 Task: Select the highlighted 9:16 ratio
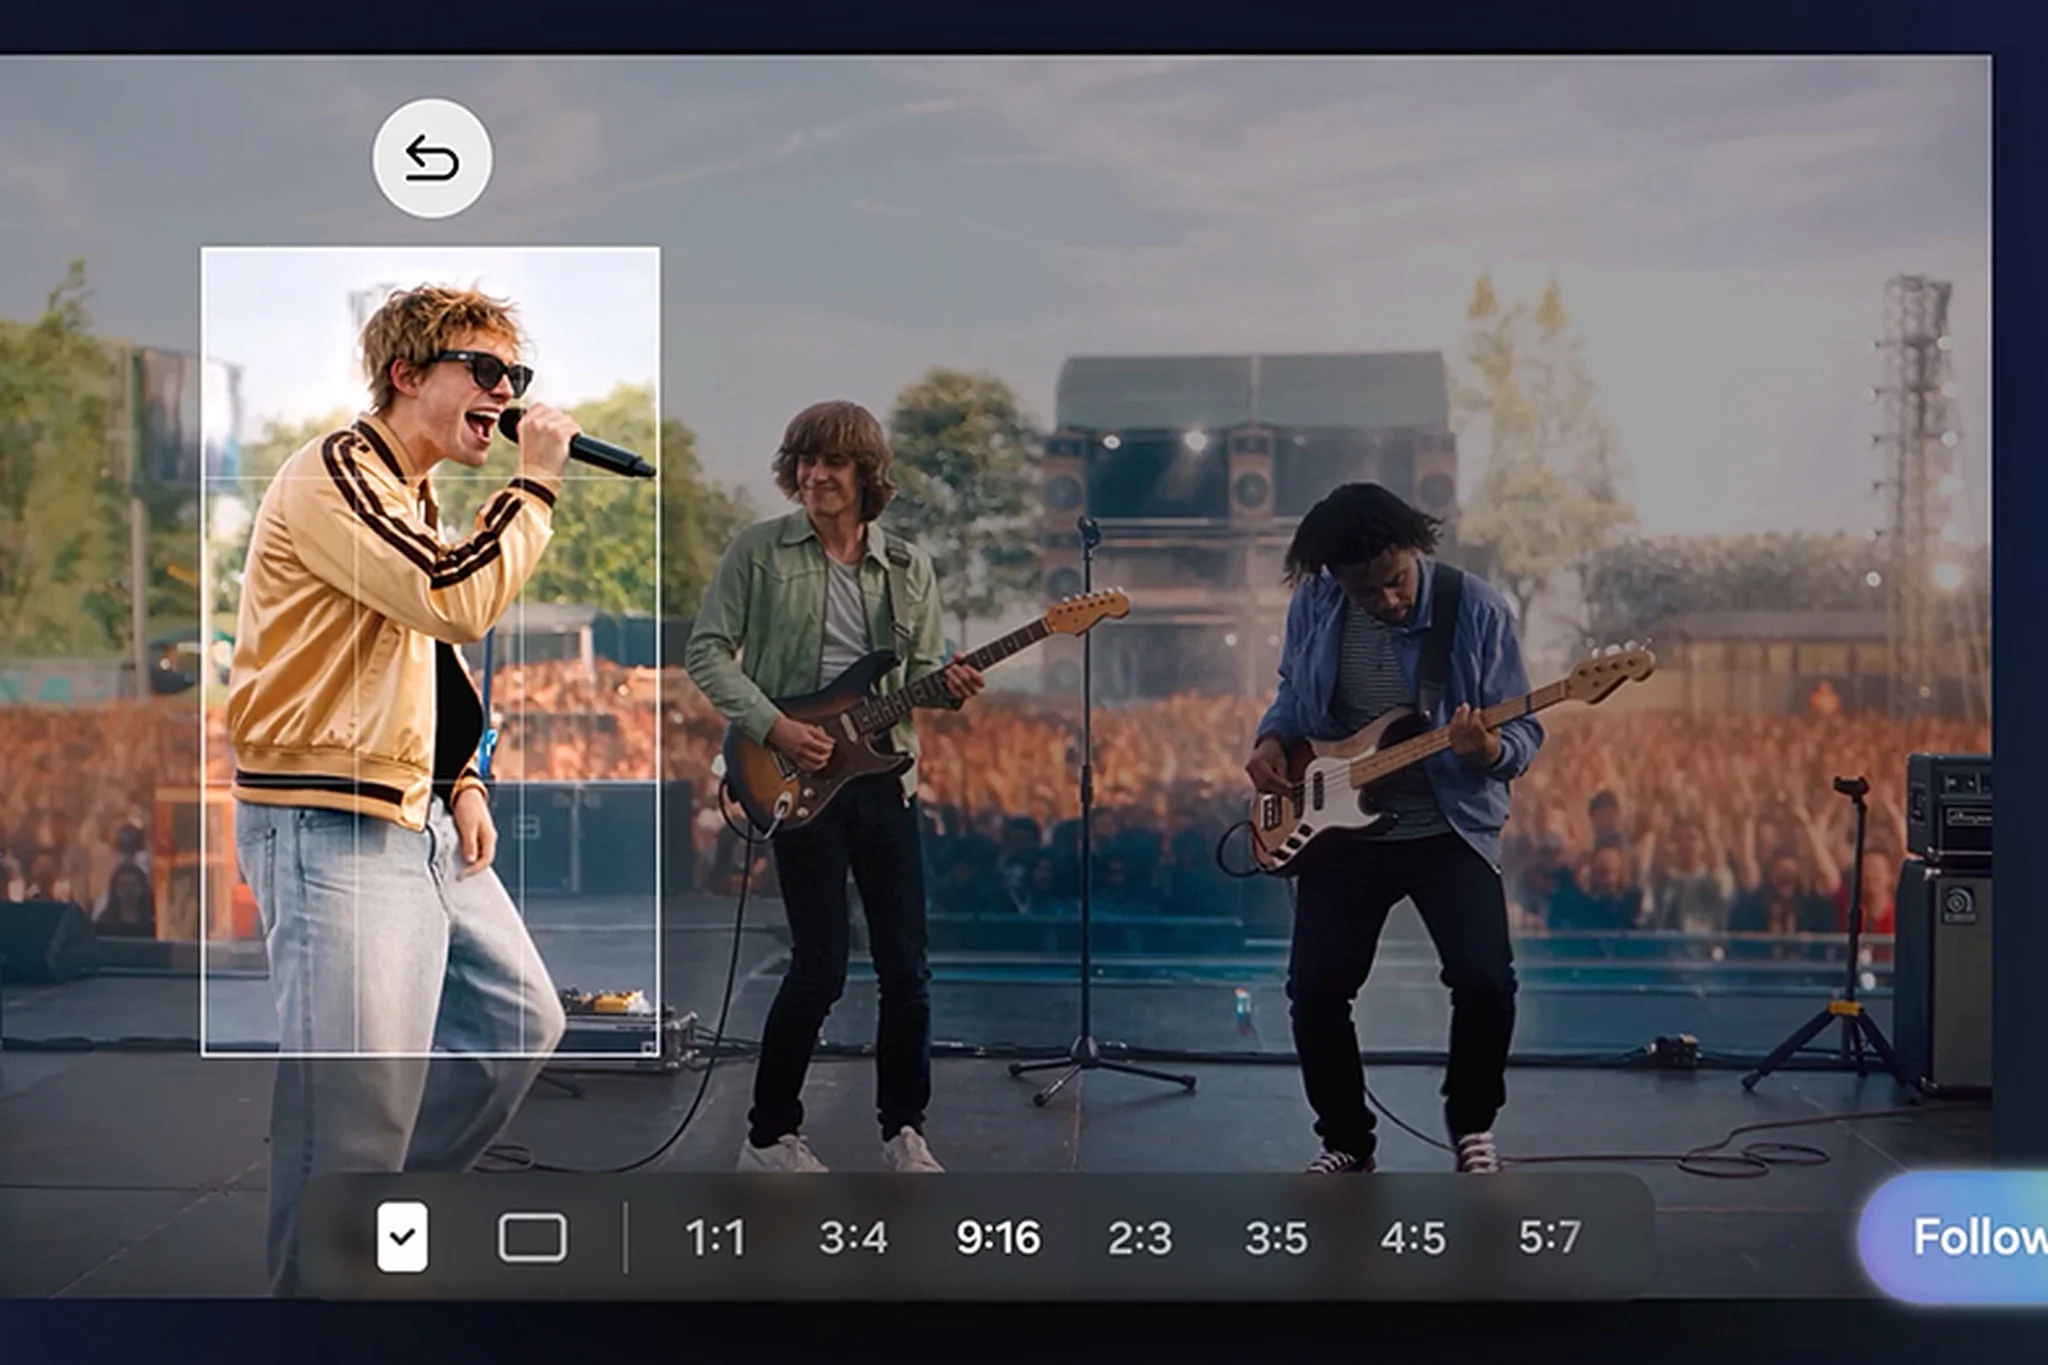pos(998,1238)
